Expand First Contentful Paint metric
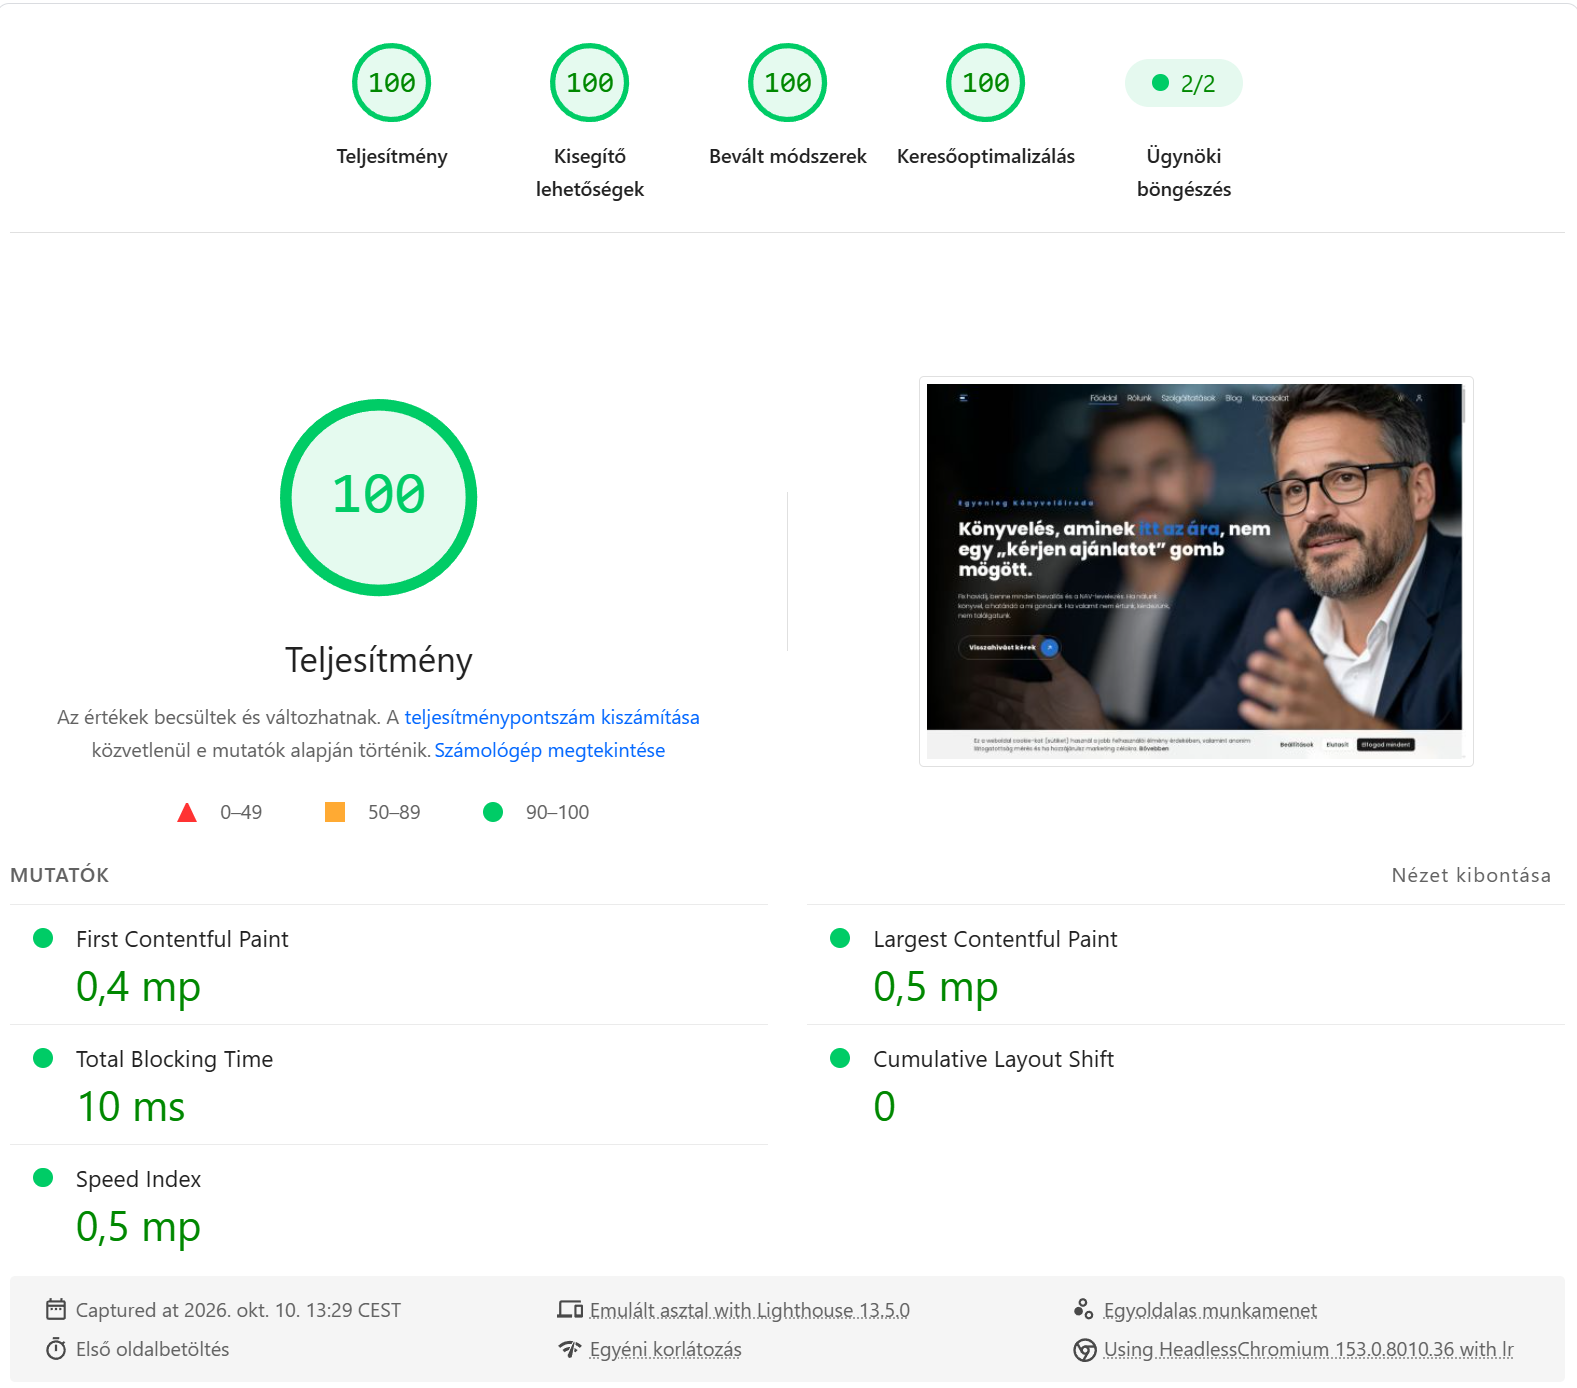This screenshot has width=1577, height=1388. [389, 965]
